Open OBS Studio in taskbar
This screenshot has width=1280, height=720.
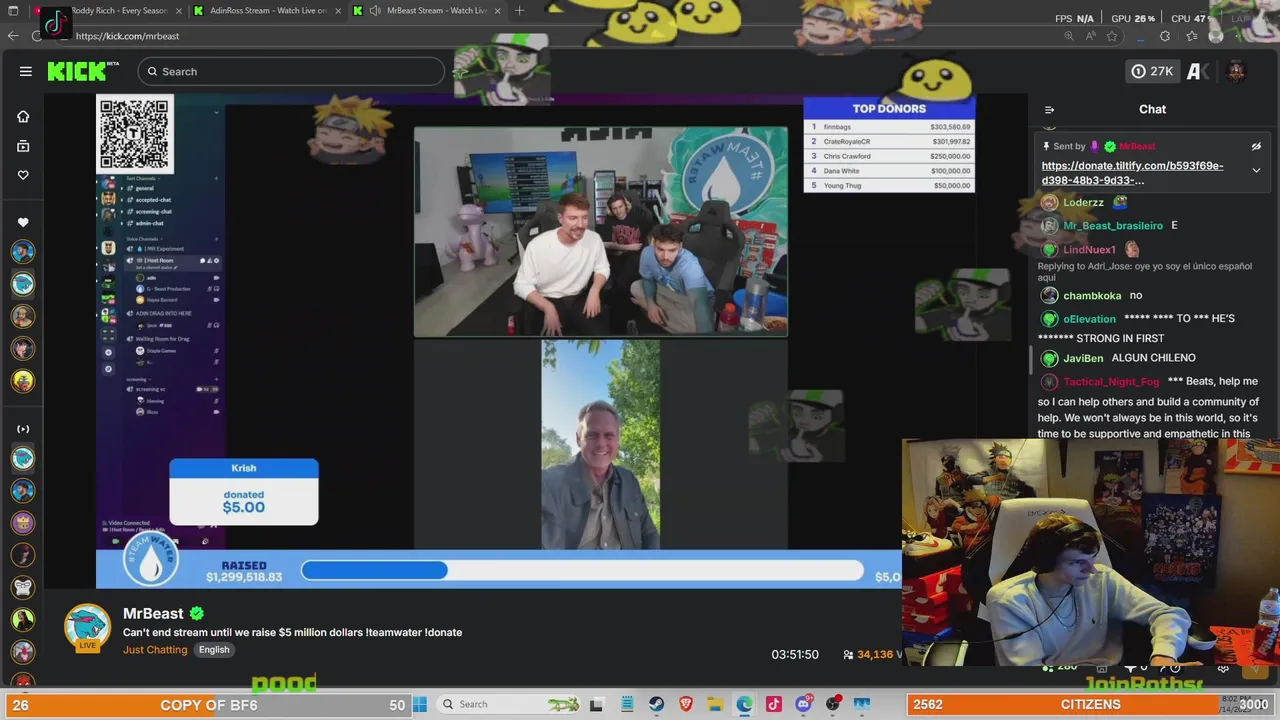[833, 704]
